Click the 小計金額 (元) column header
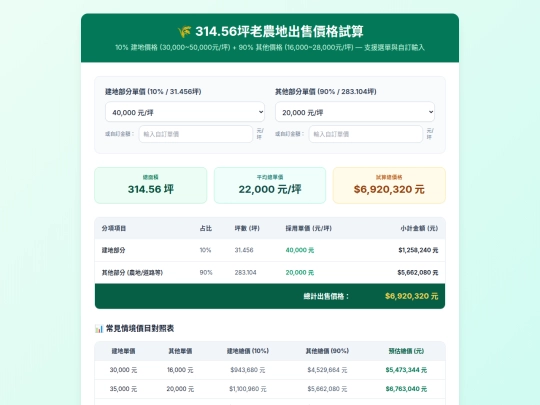The height and width of the screenshot is (405, 540). [x=419, y=228]
